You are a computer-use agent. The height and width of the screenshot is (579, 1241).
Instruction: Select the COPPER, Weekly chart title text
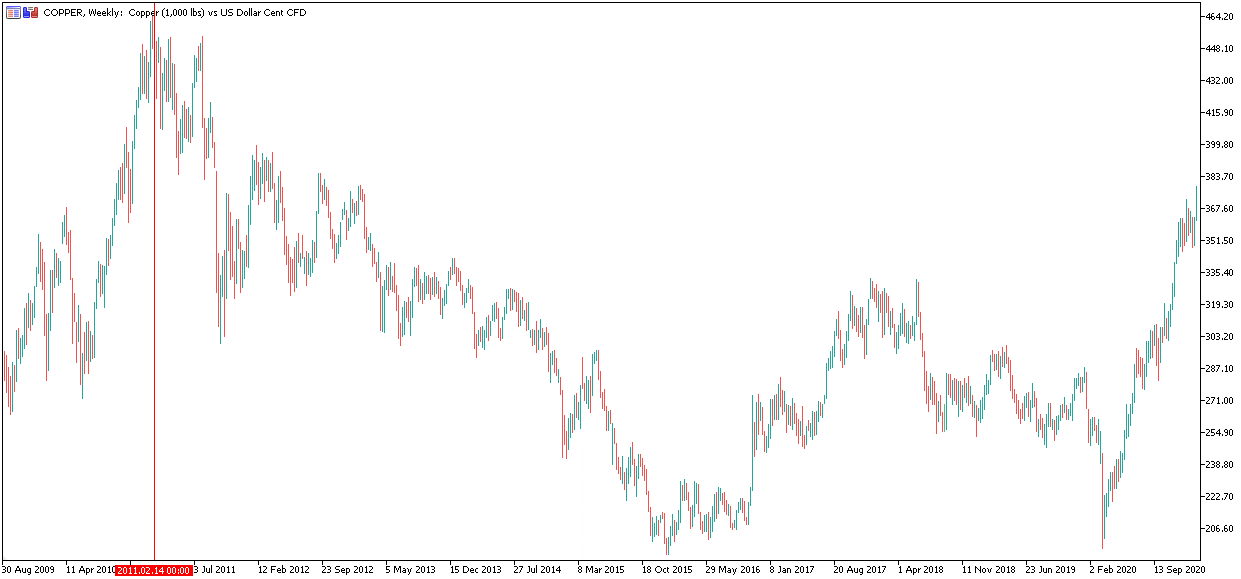[x=175, y=13]
